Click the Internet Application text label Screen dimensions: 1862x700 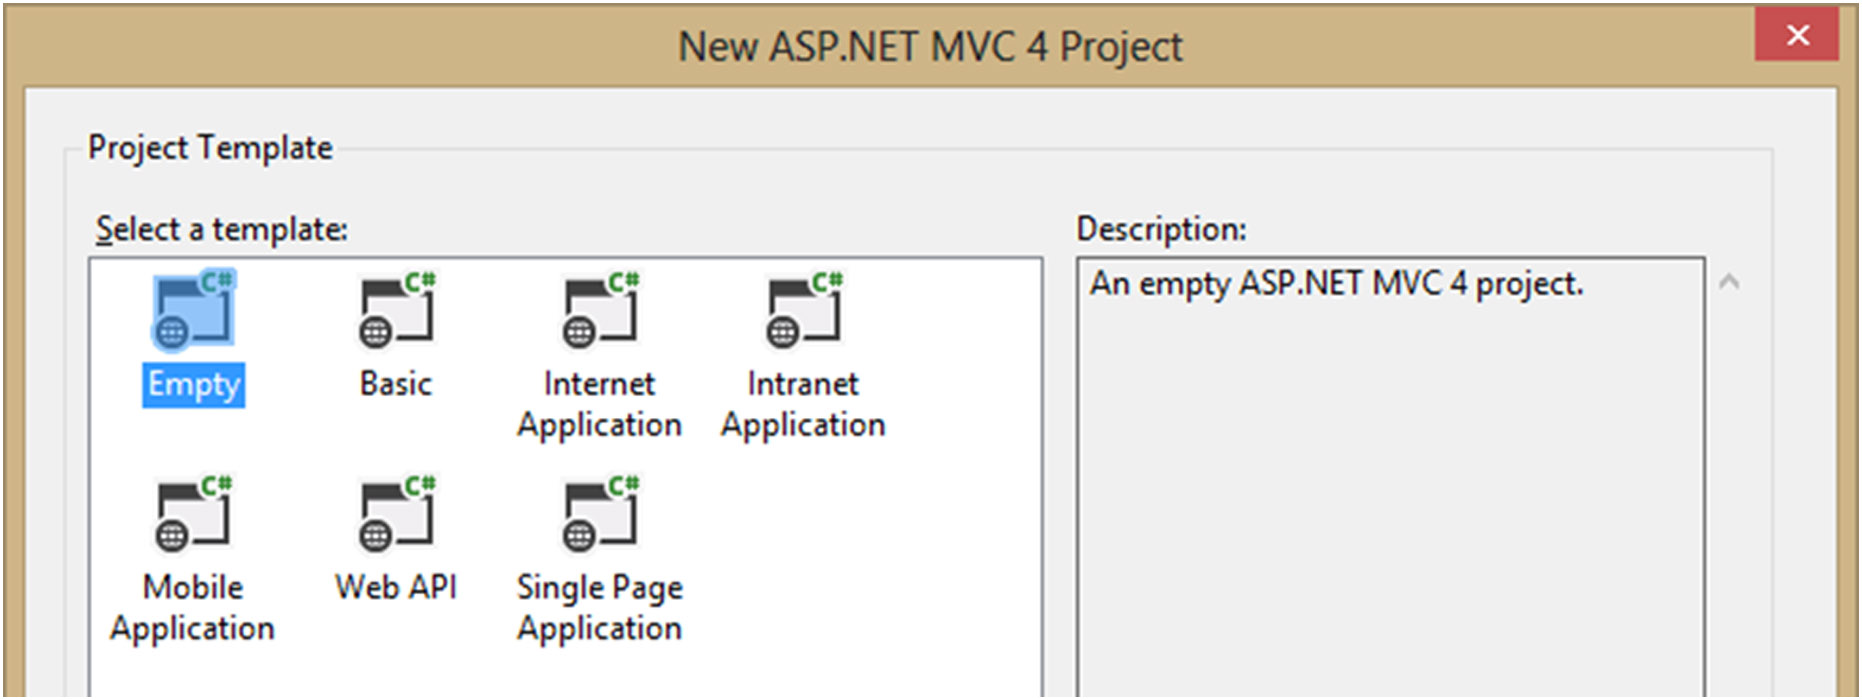[599, 404]
